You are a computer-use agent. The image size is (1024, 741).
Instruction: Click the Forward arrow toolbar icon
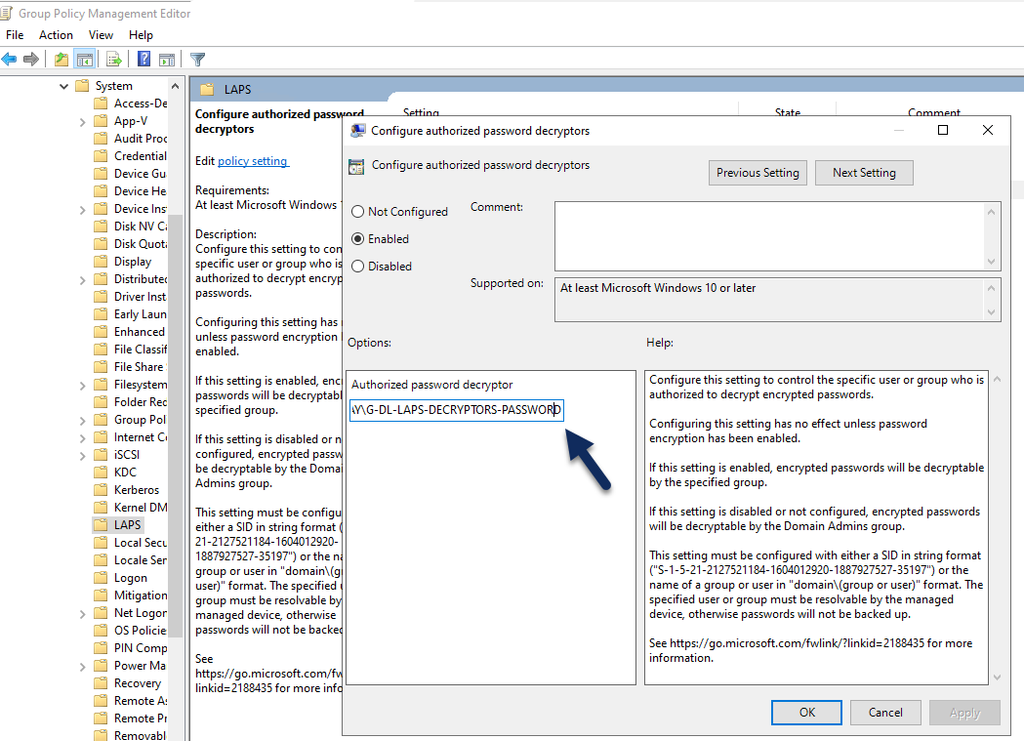31,59
